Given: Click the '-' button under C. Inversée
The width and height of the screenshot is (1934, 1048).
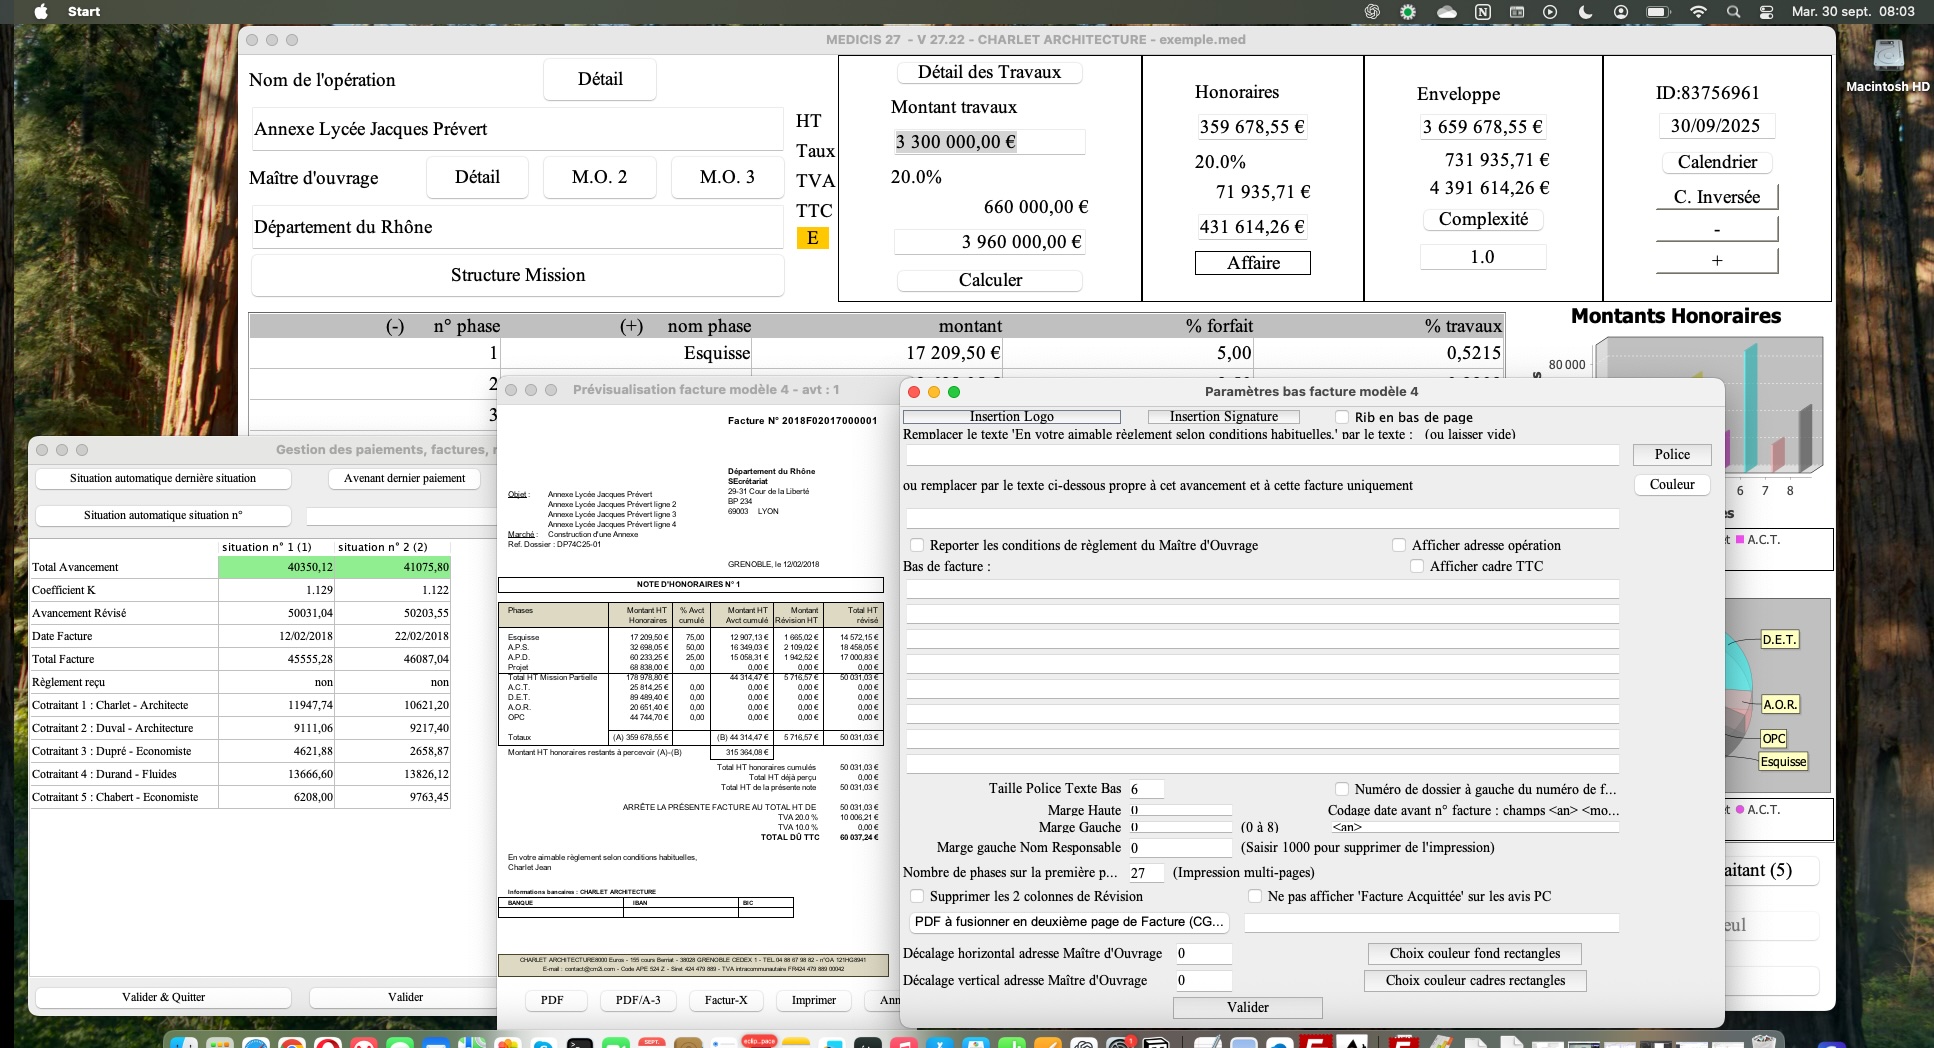Looking at the screenshot, I should (x=1717, y=229).
